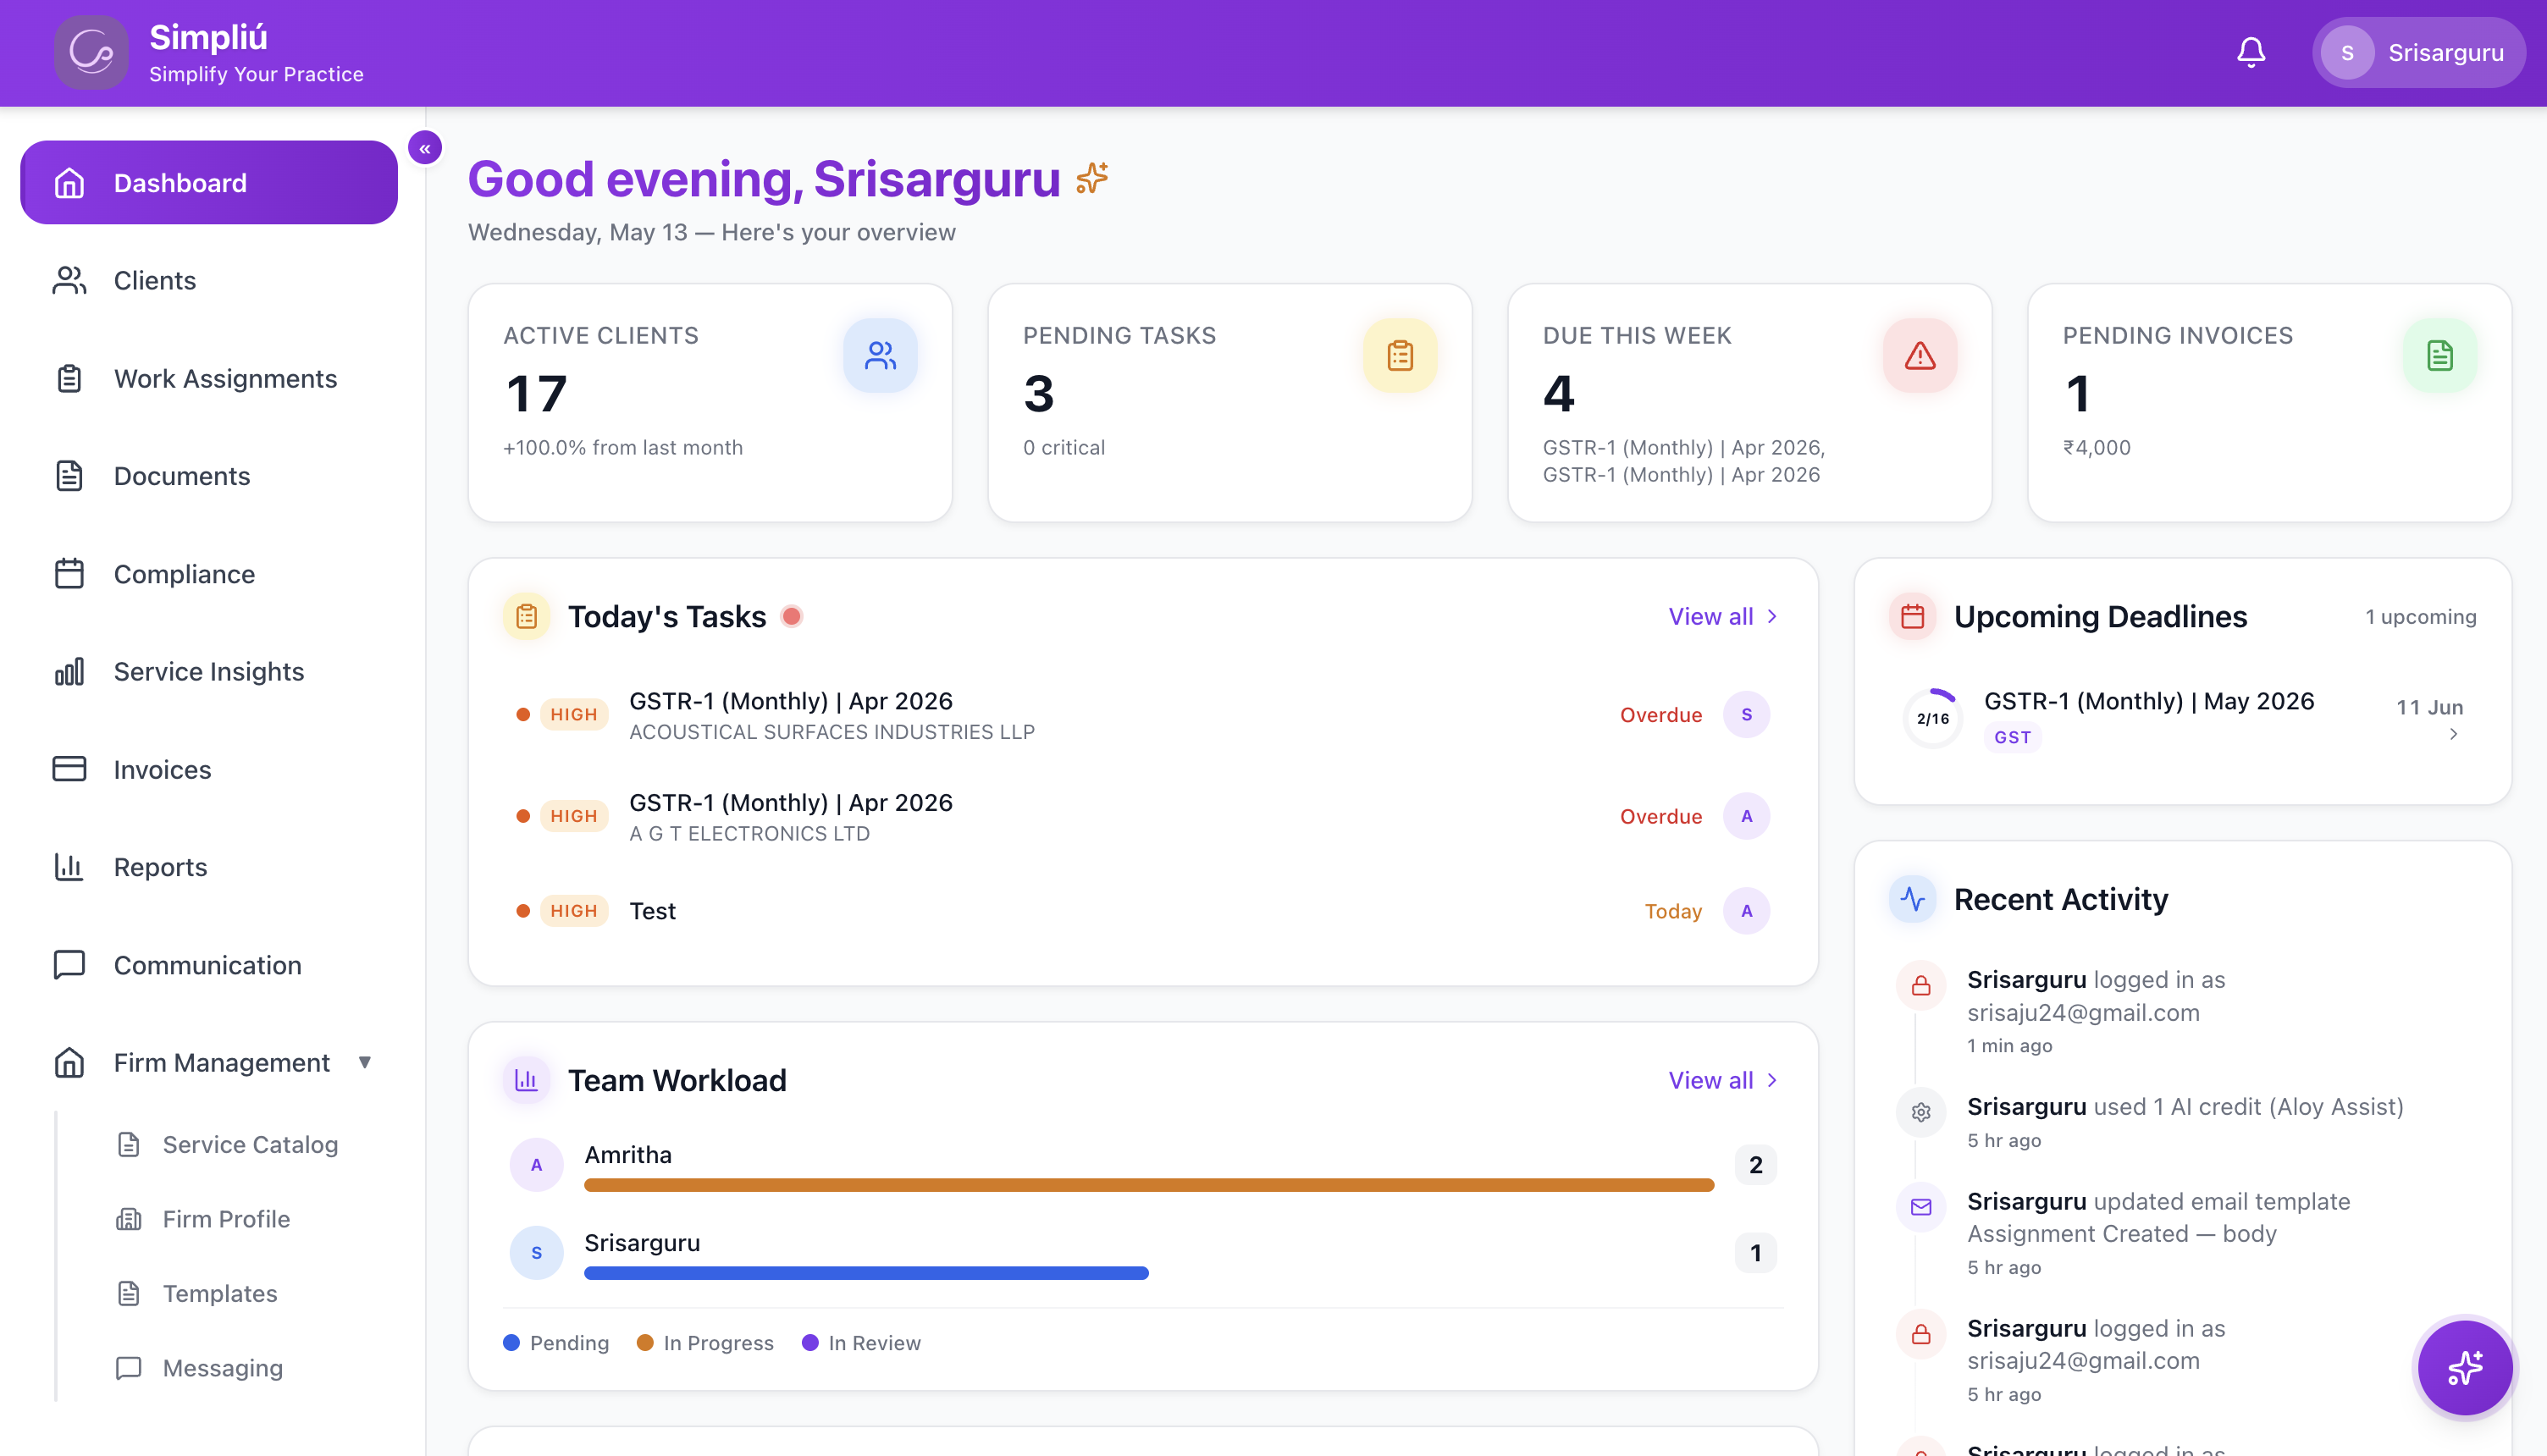Image resolution: width=2547 pixels, height=1456 pixels.
Task: Click the Today's Tasks clipboard icon
Action: [527, 616]
